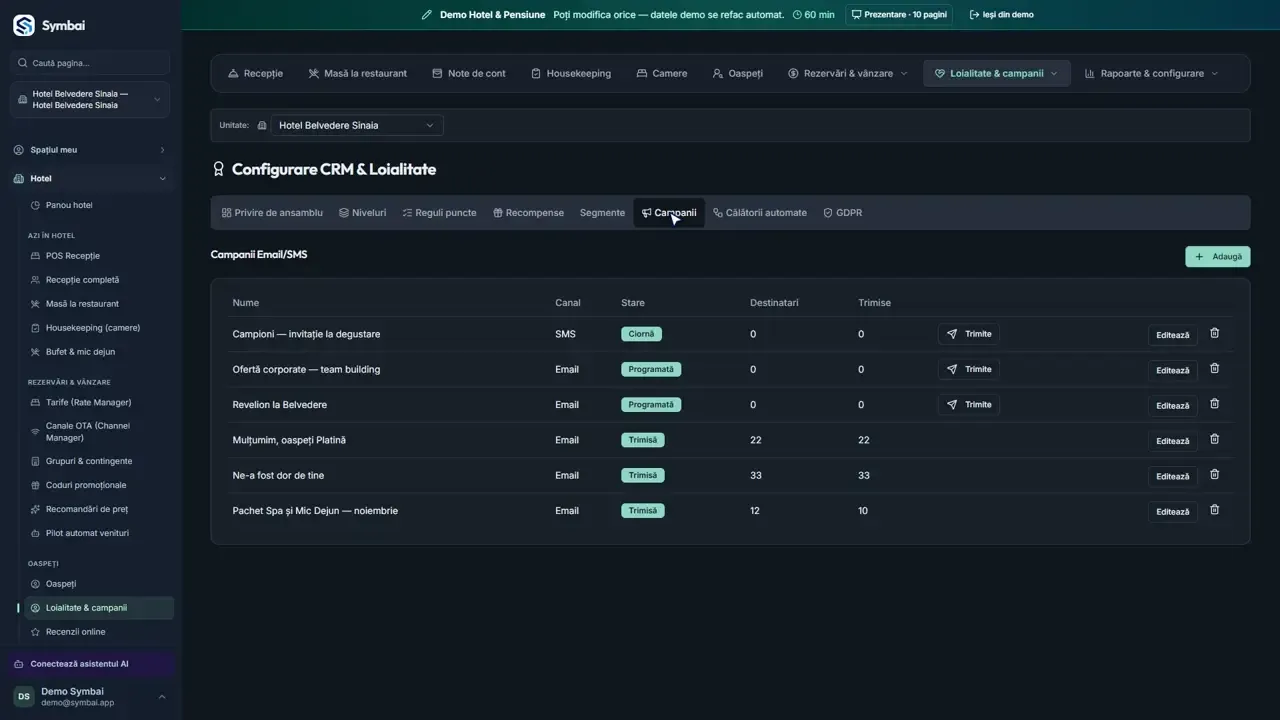Click Trimite for Revelion la Belvedere

(968, 404)
